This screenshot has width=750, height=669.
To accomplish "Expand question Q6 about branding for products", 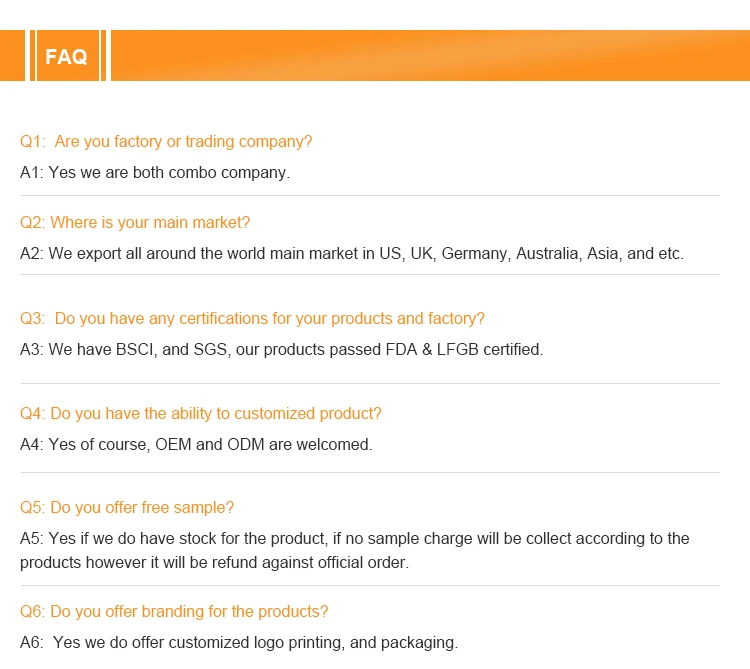I will (x=174, y=611).
